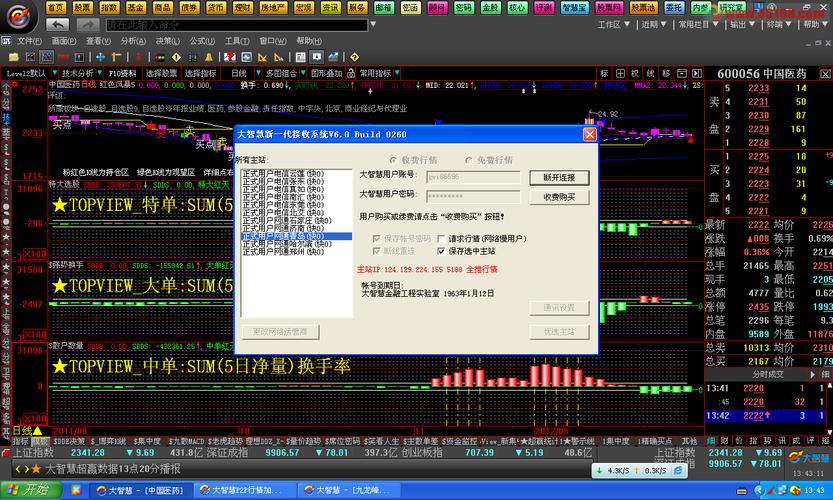This screenshot has width=833, height=500.
Task: Click the 通讯设置 button
Action: (x=559, y=308)
